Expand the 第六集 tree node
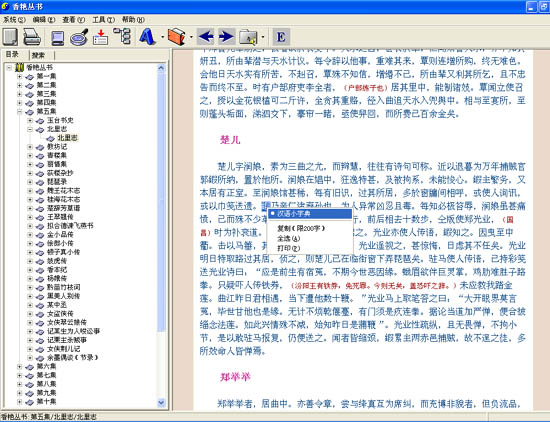The image size is (550, 422). pyautogui.click(x=20, y=367)
